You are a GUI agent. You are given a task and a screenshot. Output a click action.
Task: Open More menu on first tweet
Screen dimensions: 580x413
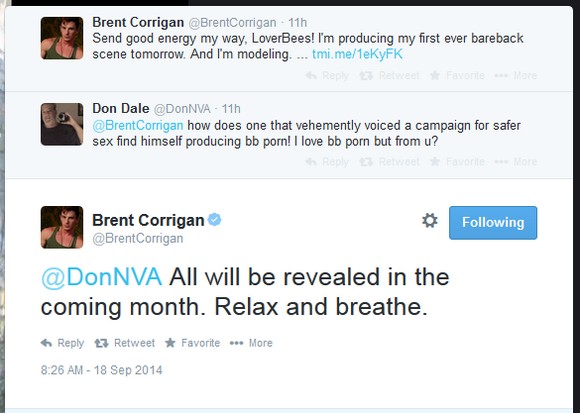(516, 75)
